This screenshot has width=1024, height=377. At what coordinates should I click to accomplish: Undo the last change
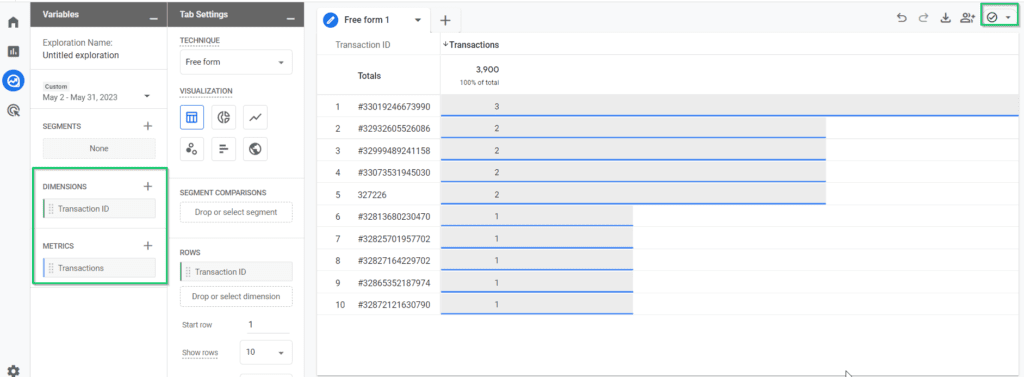(x=902, y=18)
